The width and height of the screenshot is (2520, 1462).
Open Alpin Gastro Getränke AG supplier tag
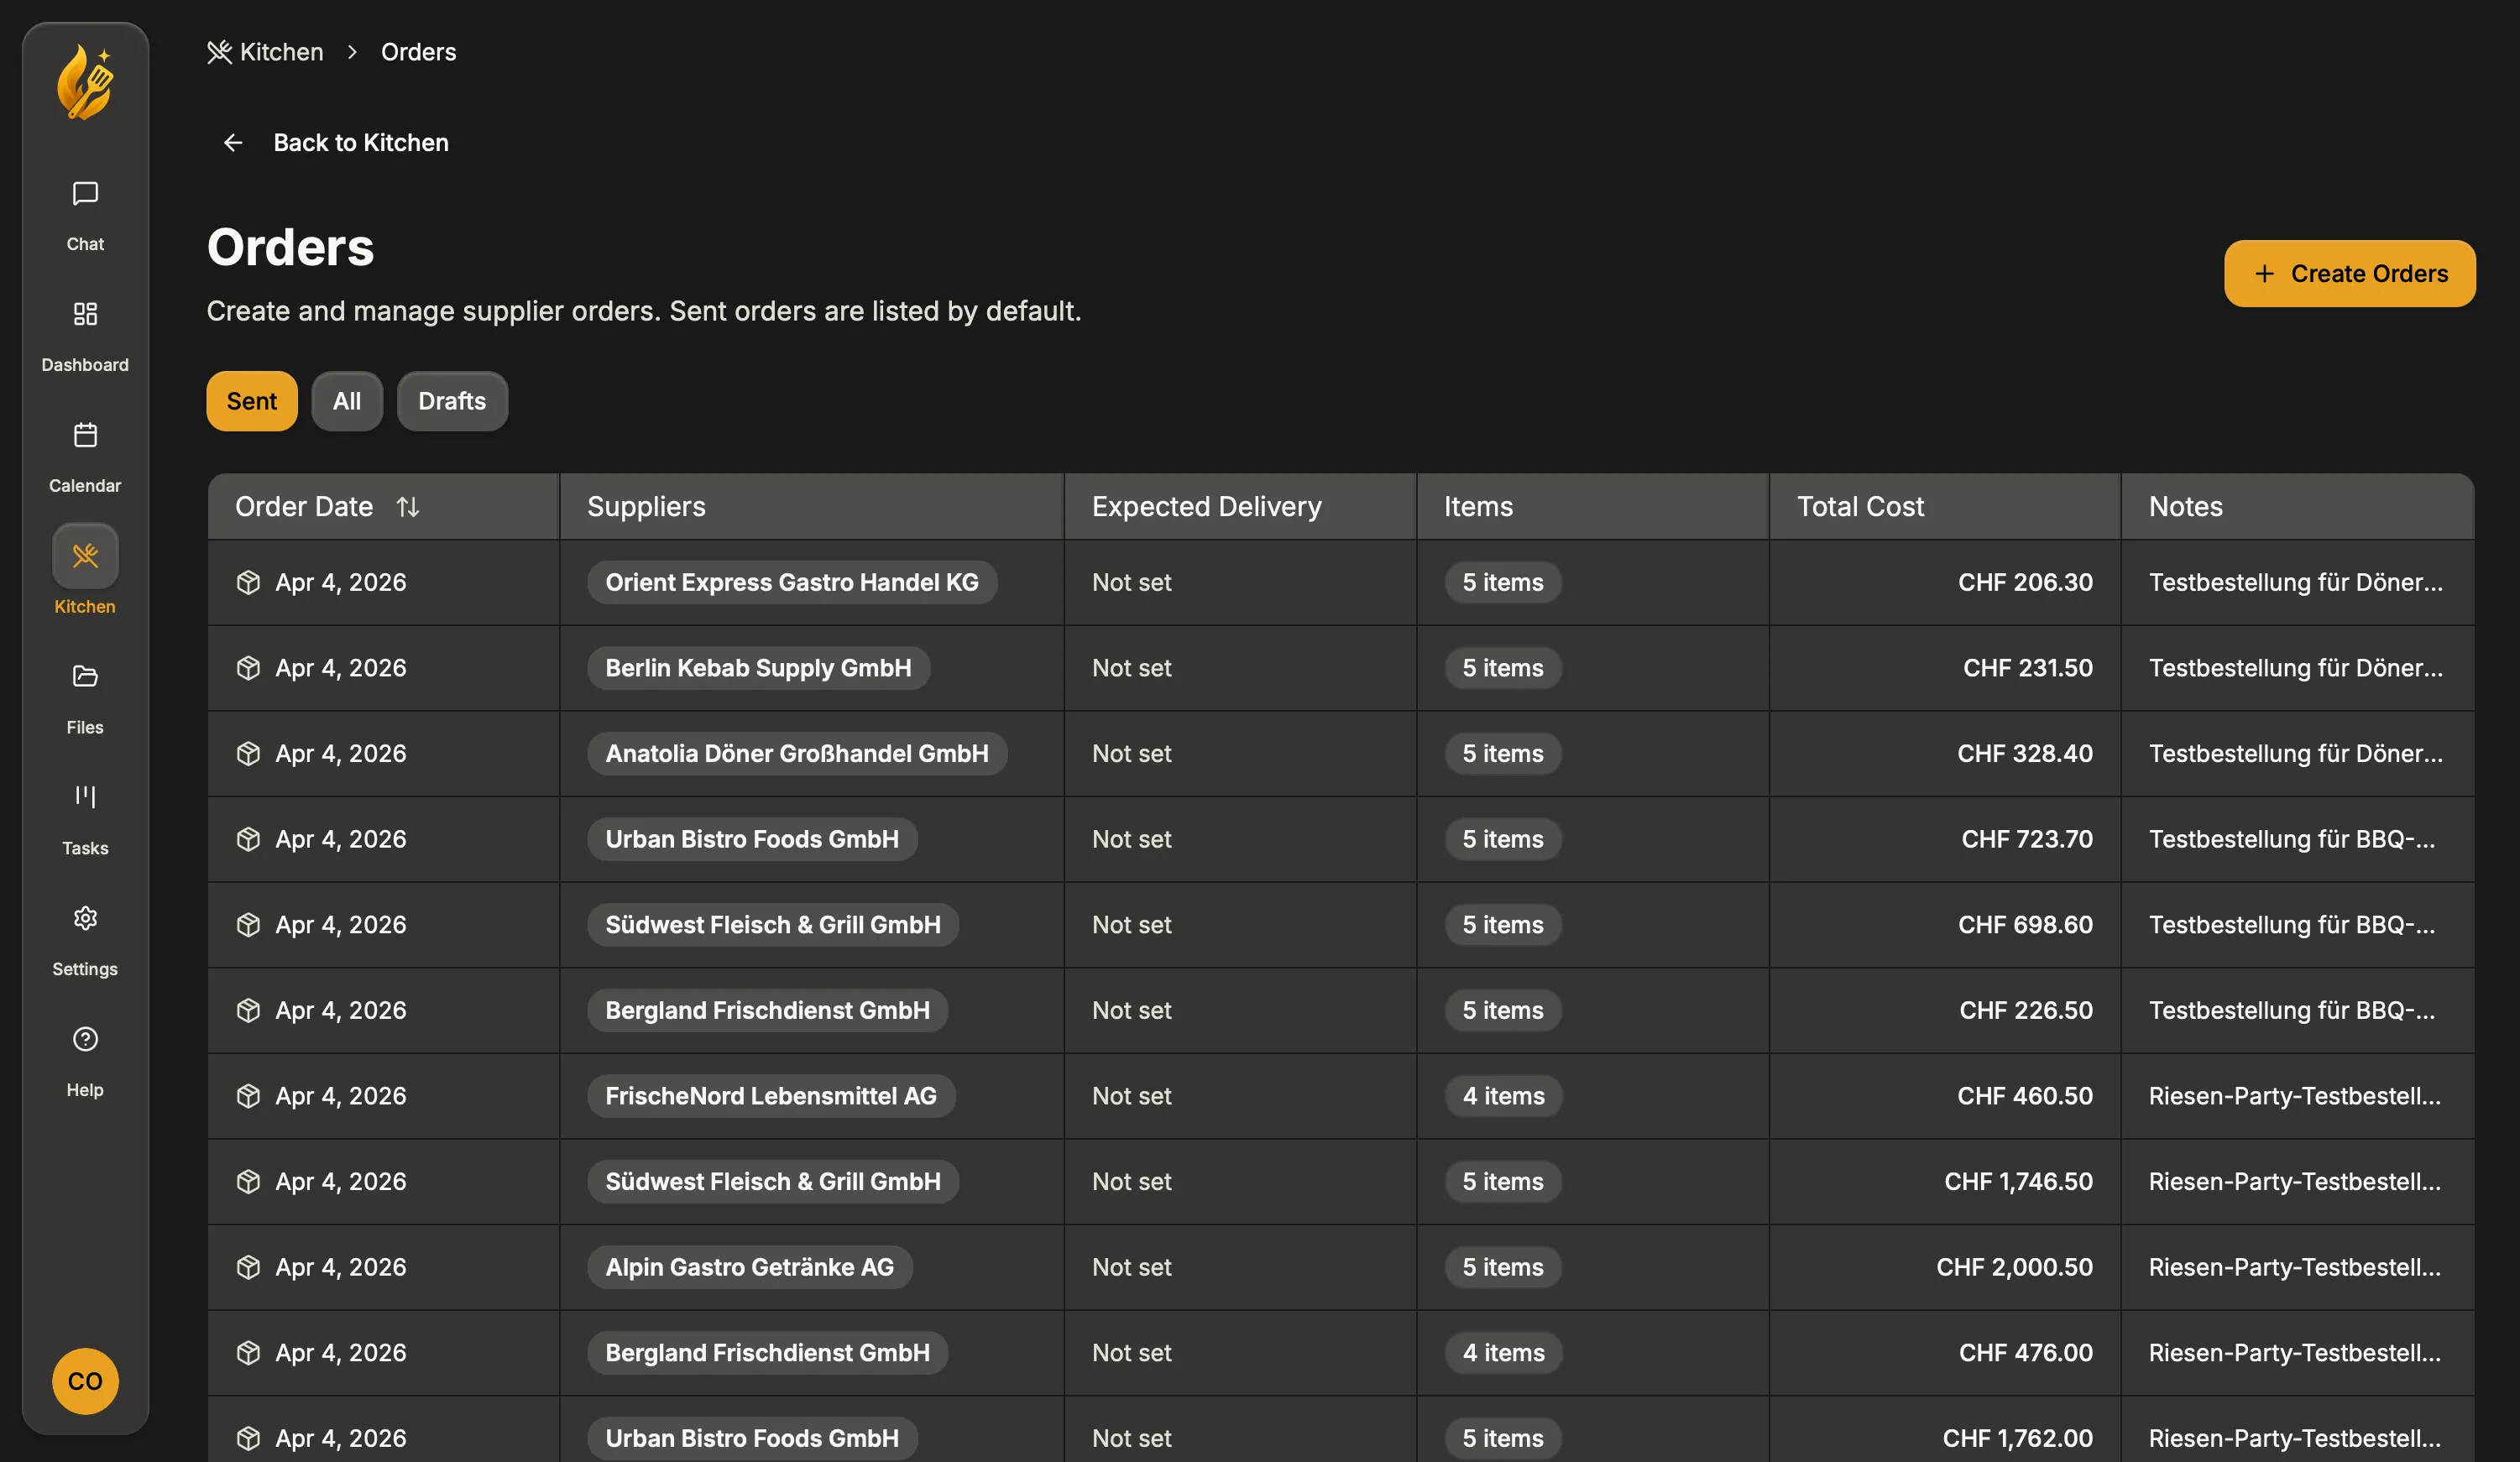click(750, 1267)
